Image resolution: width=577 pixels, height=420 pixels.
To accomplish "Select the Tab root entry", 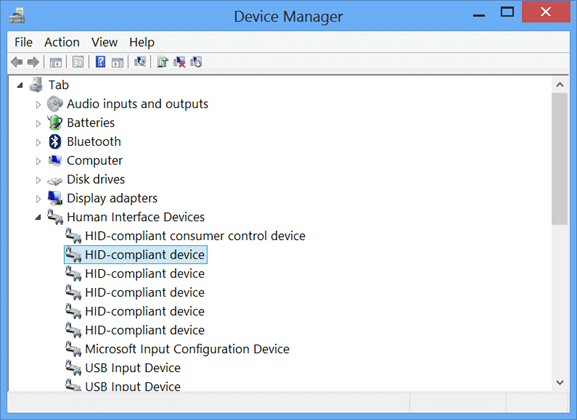I will [59, 85].
